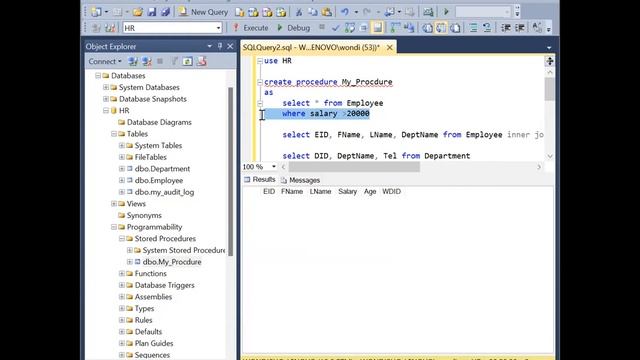
Task: Click the Decrease Indent icon
Action: click(506, 28)
